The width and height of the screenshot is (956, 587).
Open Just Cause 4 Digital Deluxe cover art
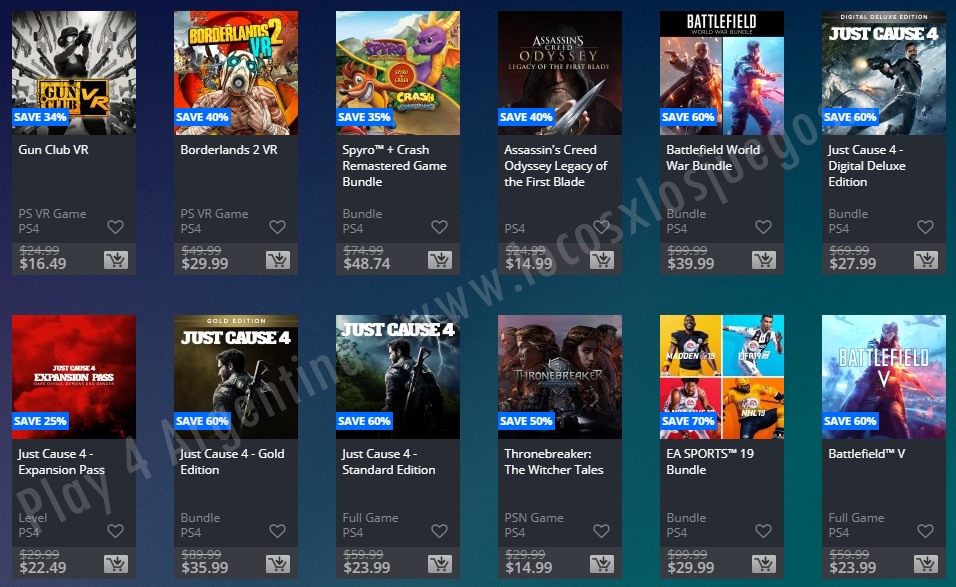pyautogui.click(x=883, y=73)
